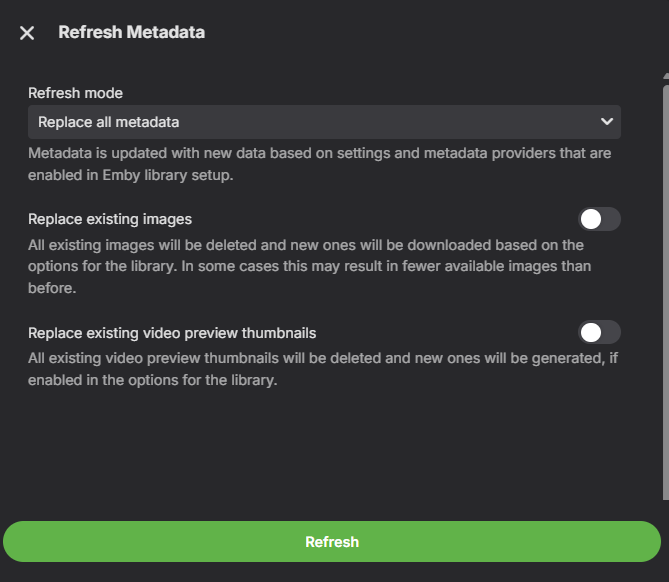The height and width of the screenshot is (582, 669).
Task: Turn on Replace existing video preview thumbnails
Action: tap(599, 332)
